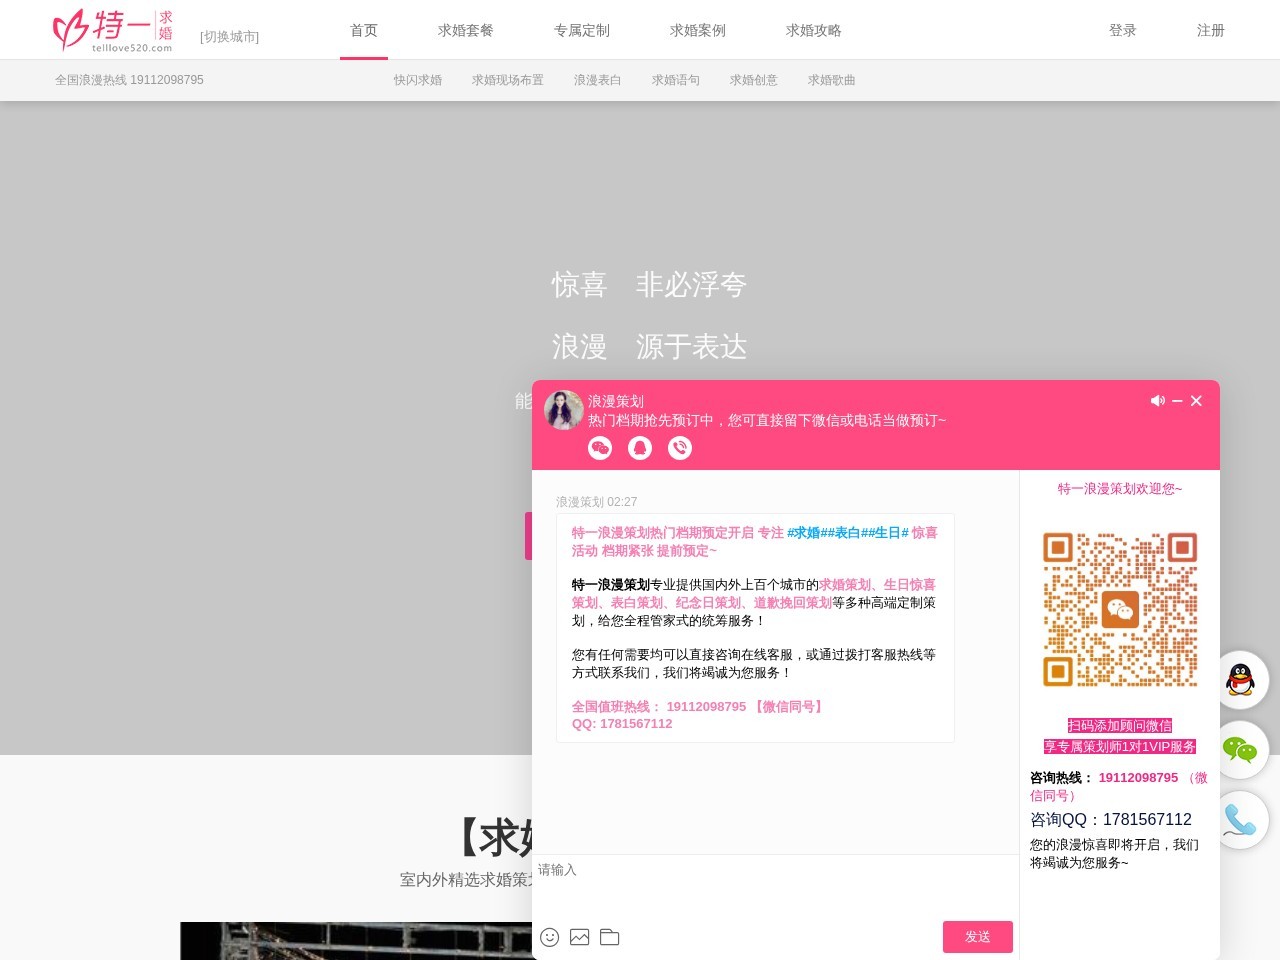
Task: Select 浪漫表白 in the secondary navigation
Action: (596, 80)
